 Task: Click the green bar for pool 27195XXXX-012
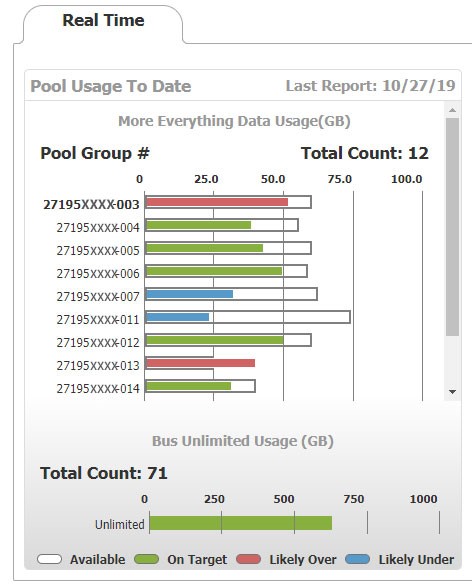click(x=215, y=340)
